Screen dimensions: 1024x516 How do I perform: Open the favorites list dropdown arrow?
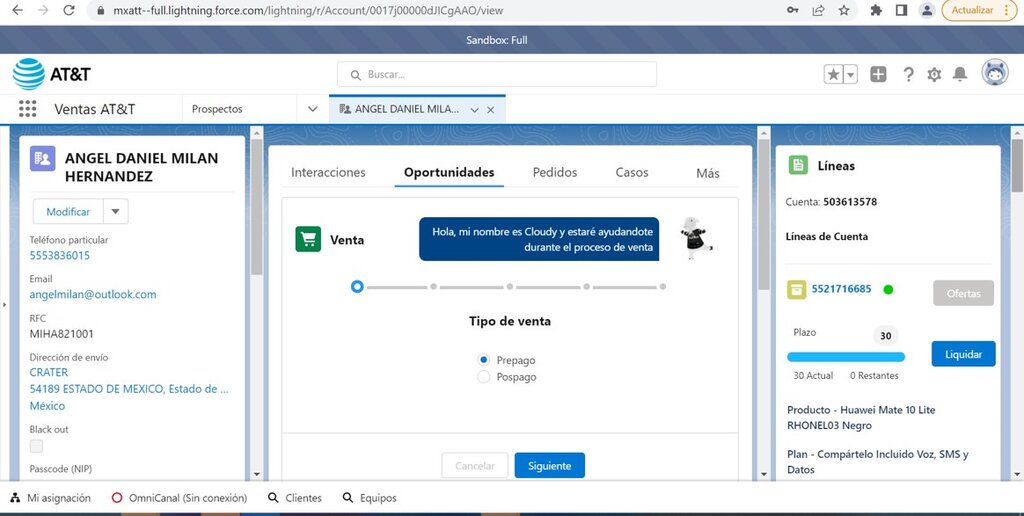pos(850,74)
